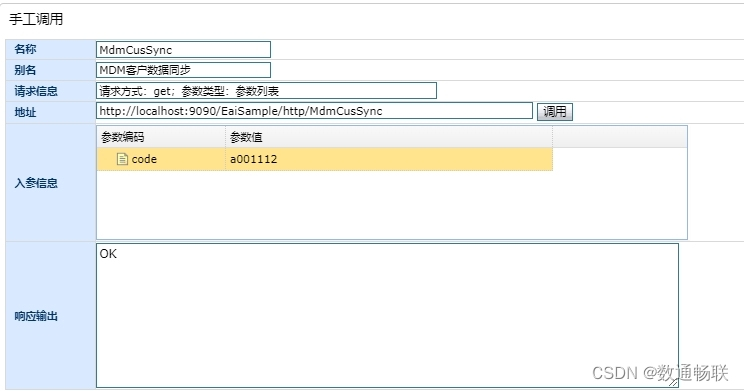Click the 名称 label

(x=25, y=49)
